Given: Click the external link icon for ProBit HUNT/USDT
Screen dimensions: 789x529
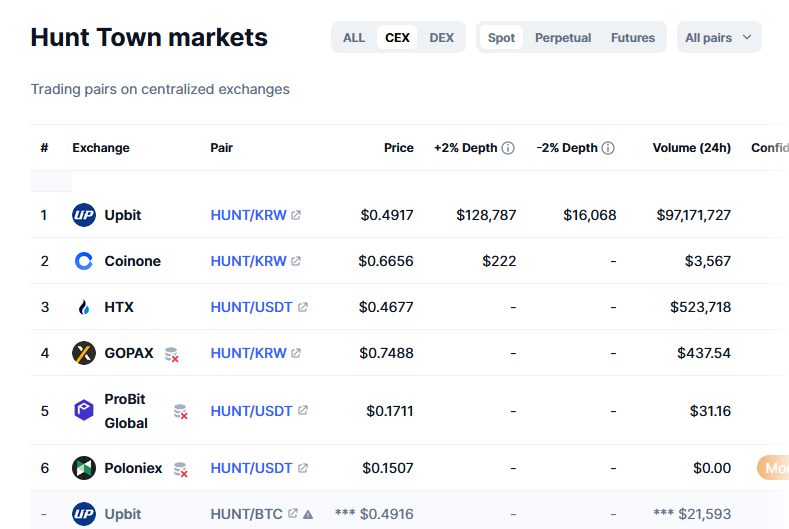Looking at the screenshot, I should tap(303, 410).
